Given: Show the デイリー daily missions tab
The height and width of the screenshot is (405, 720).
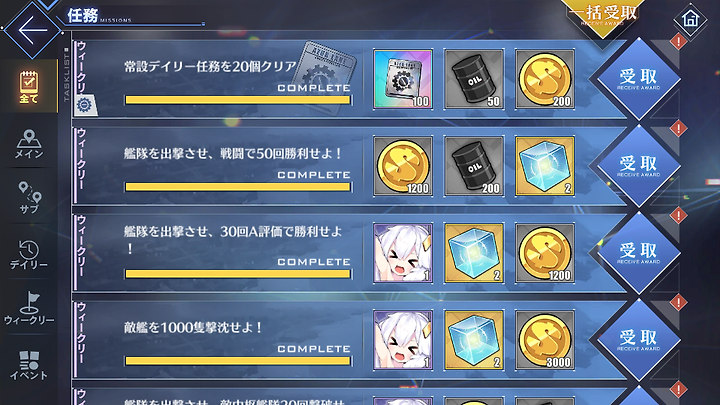Looking at the screenshot, I should coord(28,254).
